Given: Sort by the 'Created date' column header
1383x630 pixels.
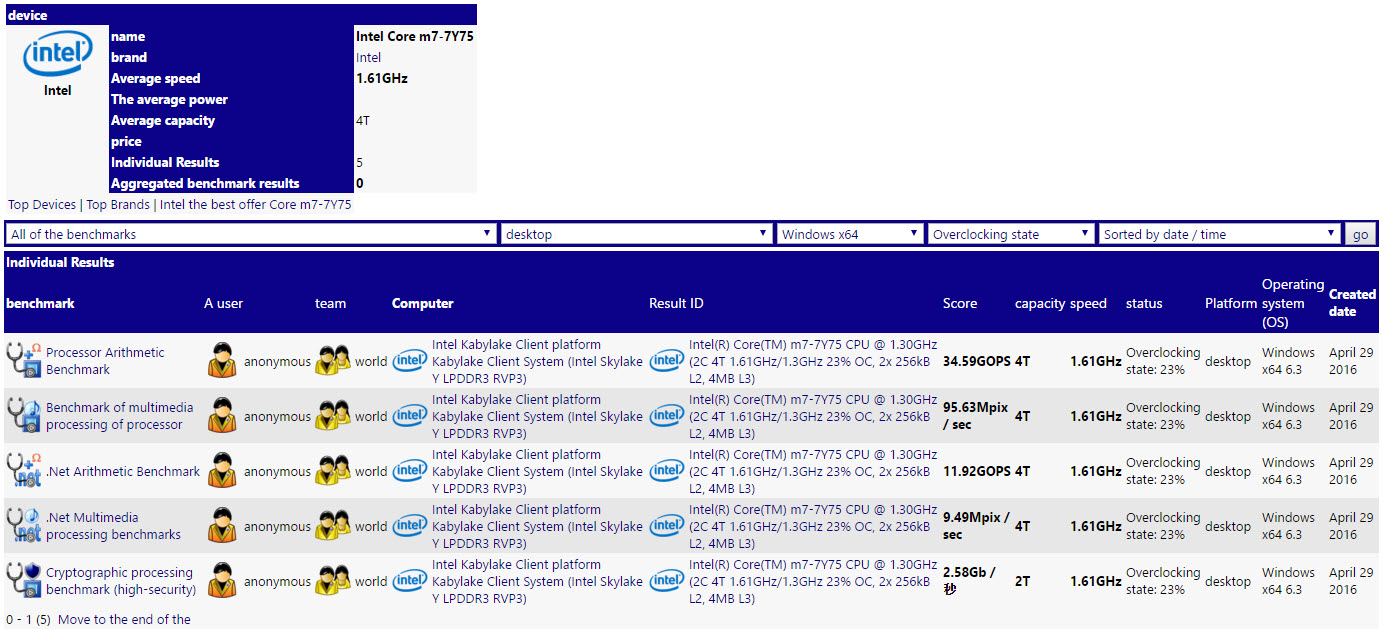Looking at the screenshot, I should tap(1352, 303).
